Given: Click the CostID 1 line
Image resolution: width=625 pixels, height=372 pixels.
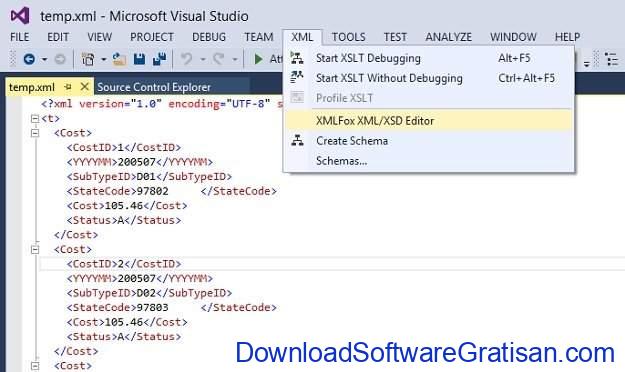Looking at the screenshot, I should [124, 148].
